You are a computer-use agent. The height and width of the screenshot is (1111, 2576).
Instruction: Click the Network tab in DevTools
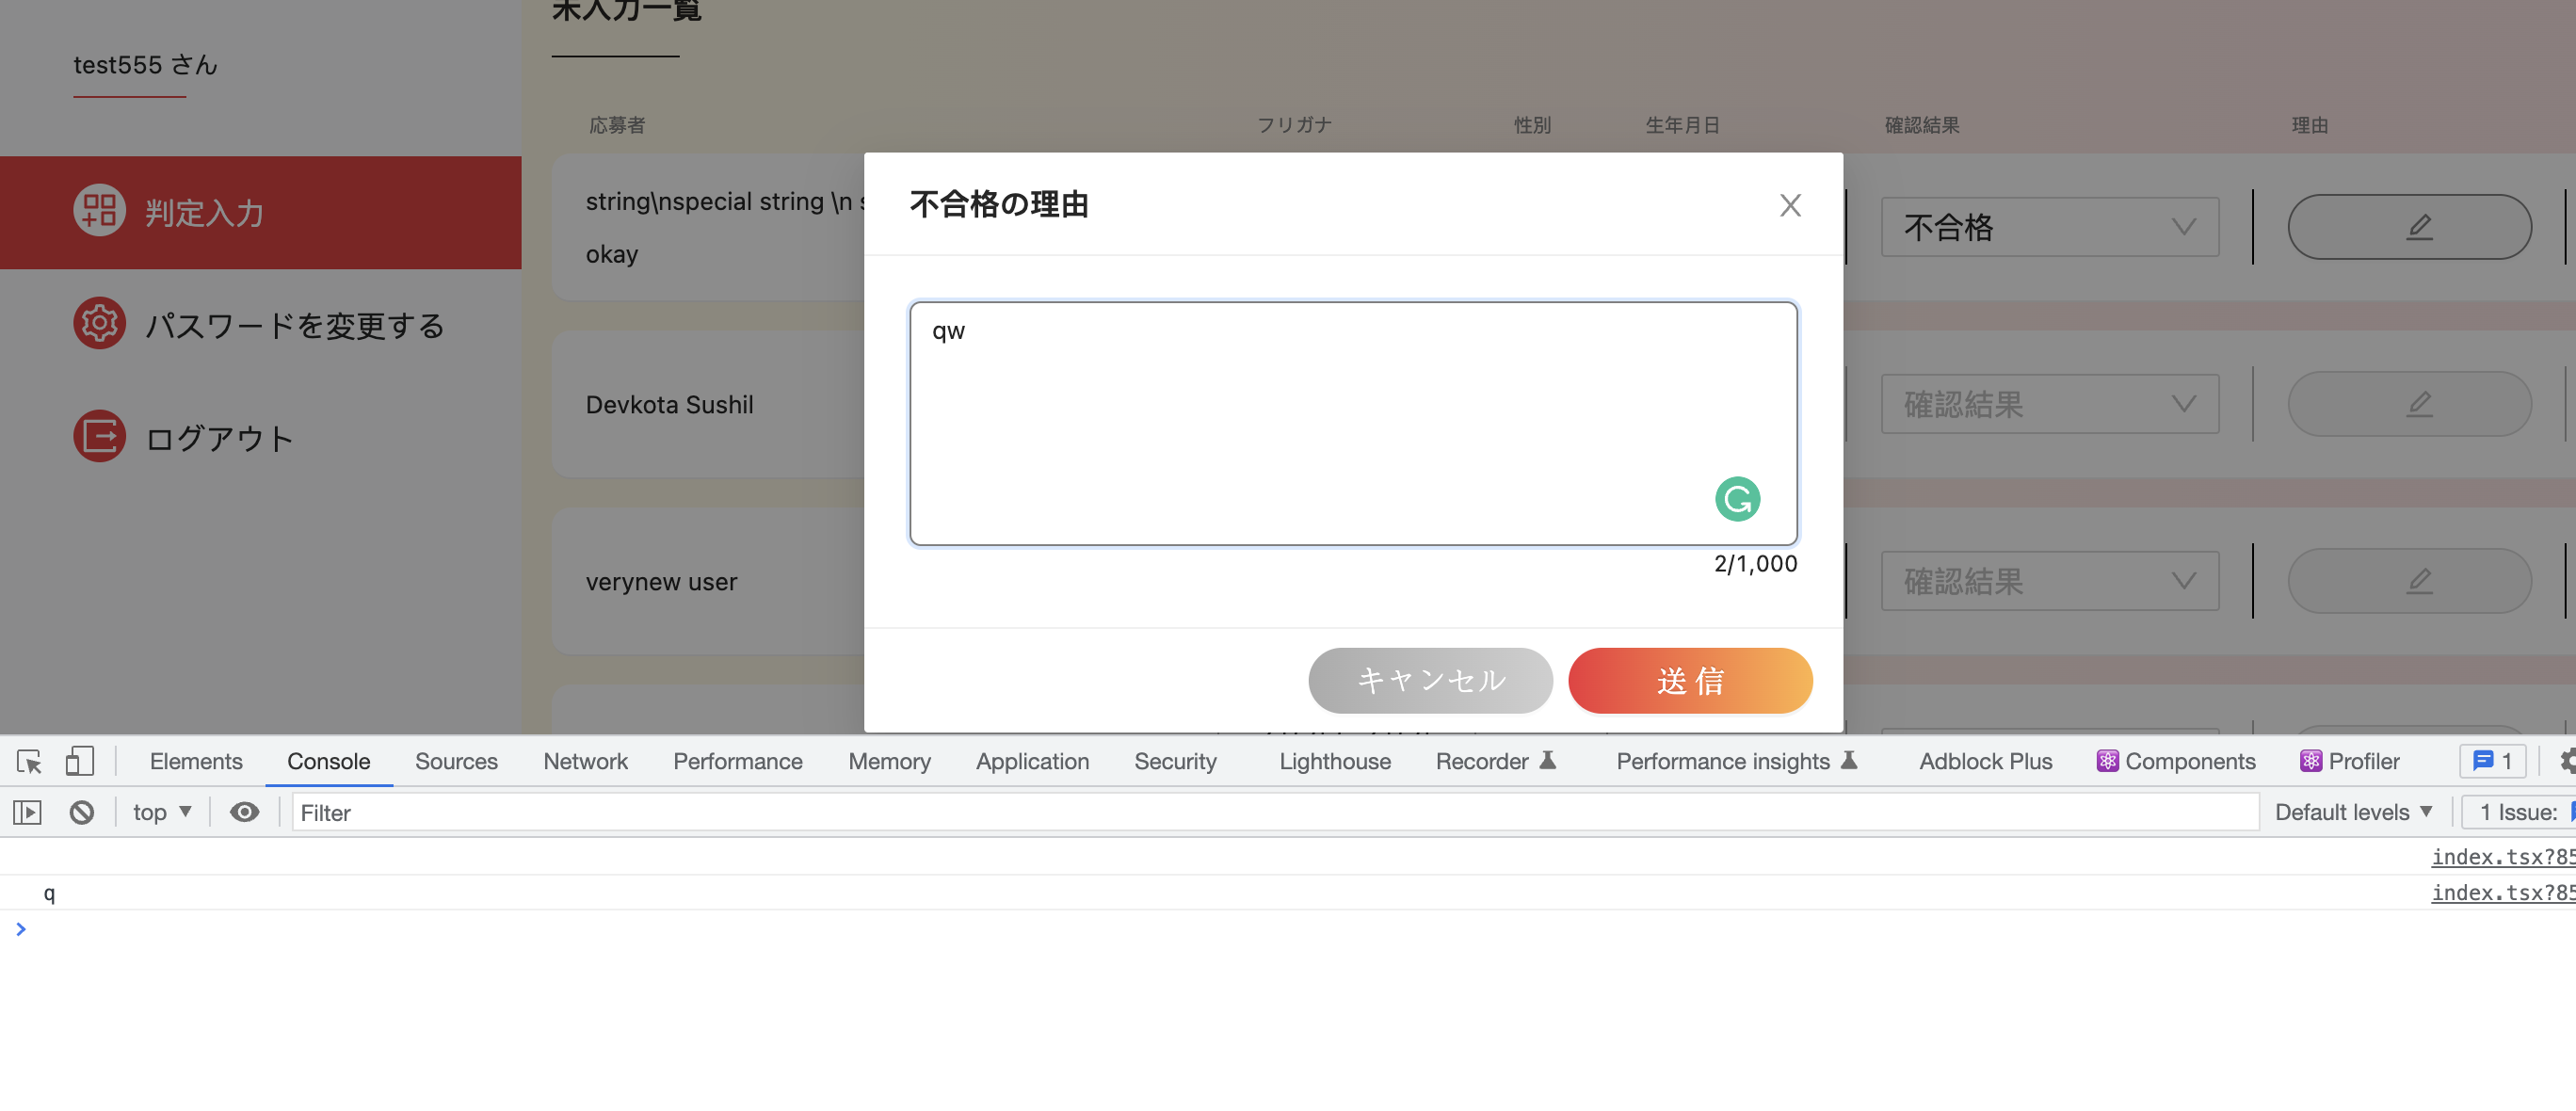point(585,759)
